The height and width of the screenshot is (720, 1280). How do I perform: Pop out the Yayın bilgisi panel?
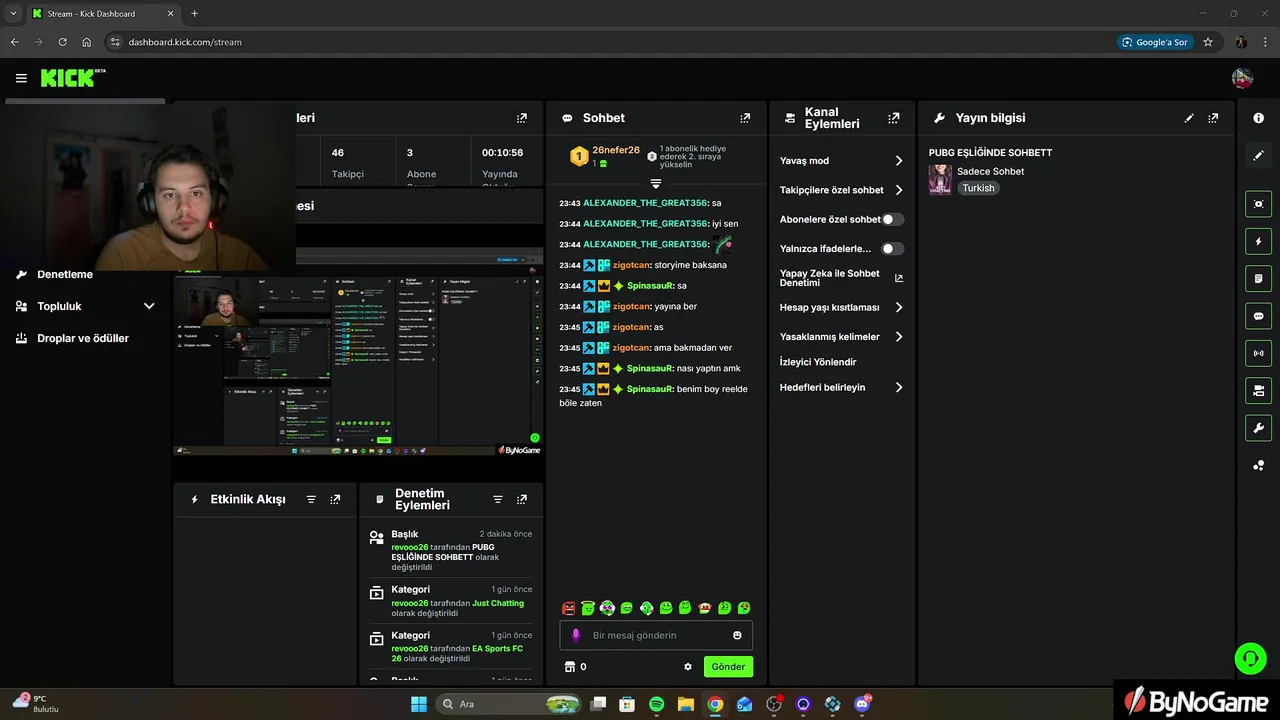1213,118
